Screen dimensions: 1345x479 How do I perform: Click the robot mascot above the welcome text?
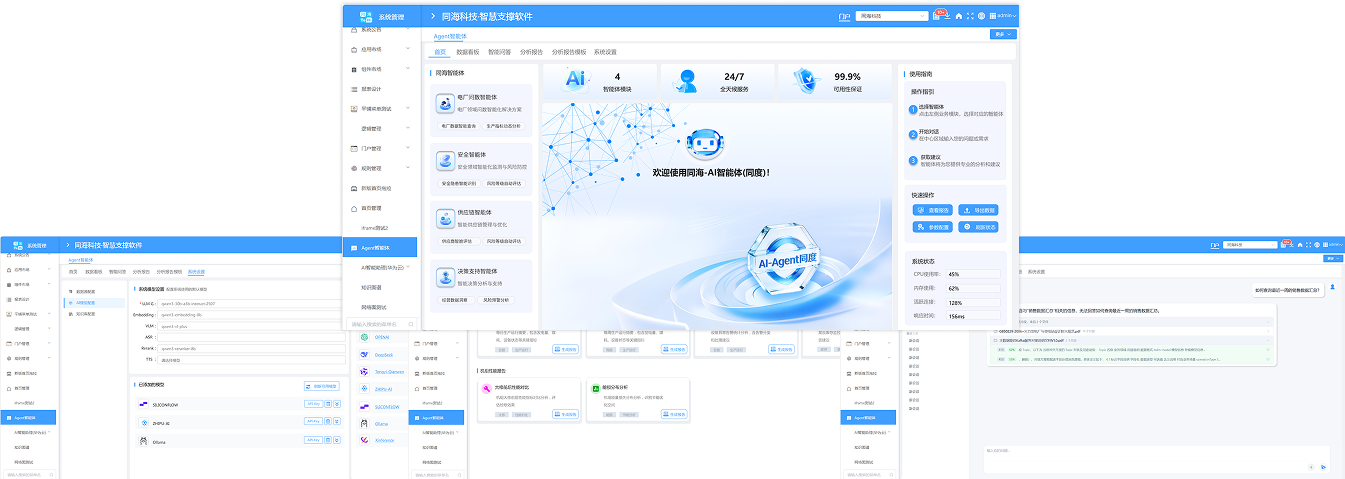[x=704, y=145]
